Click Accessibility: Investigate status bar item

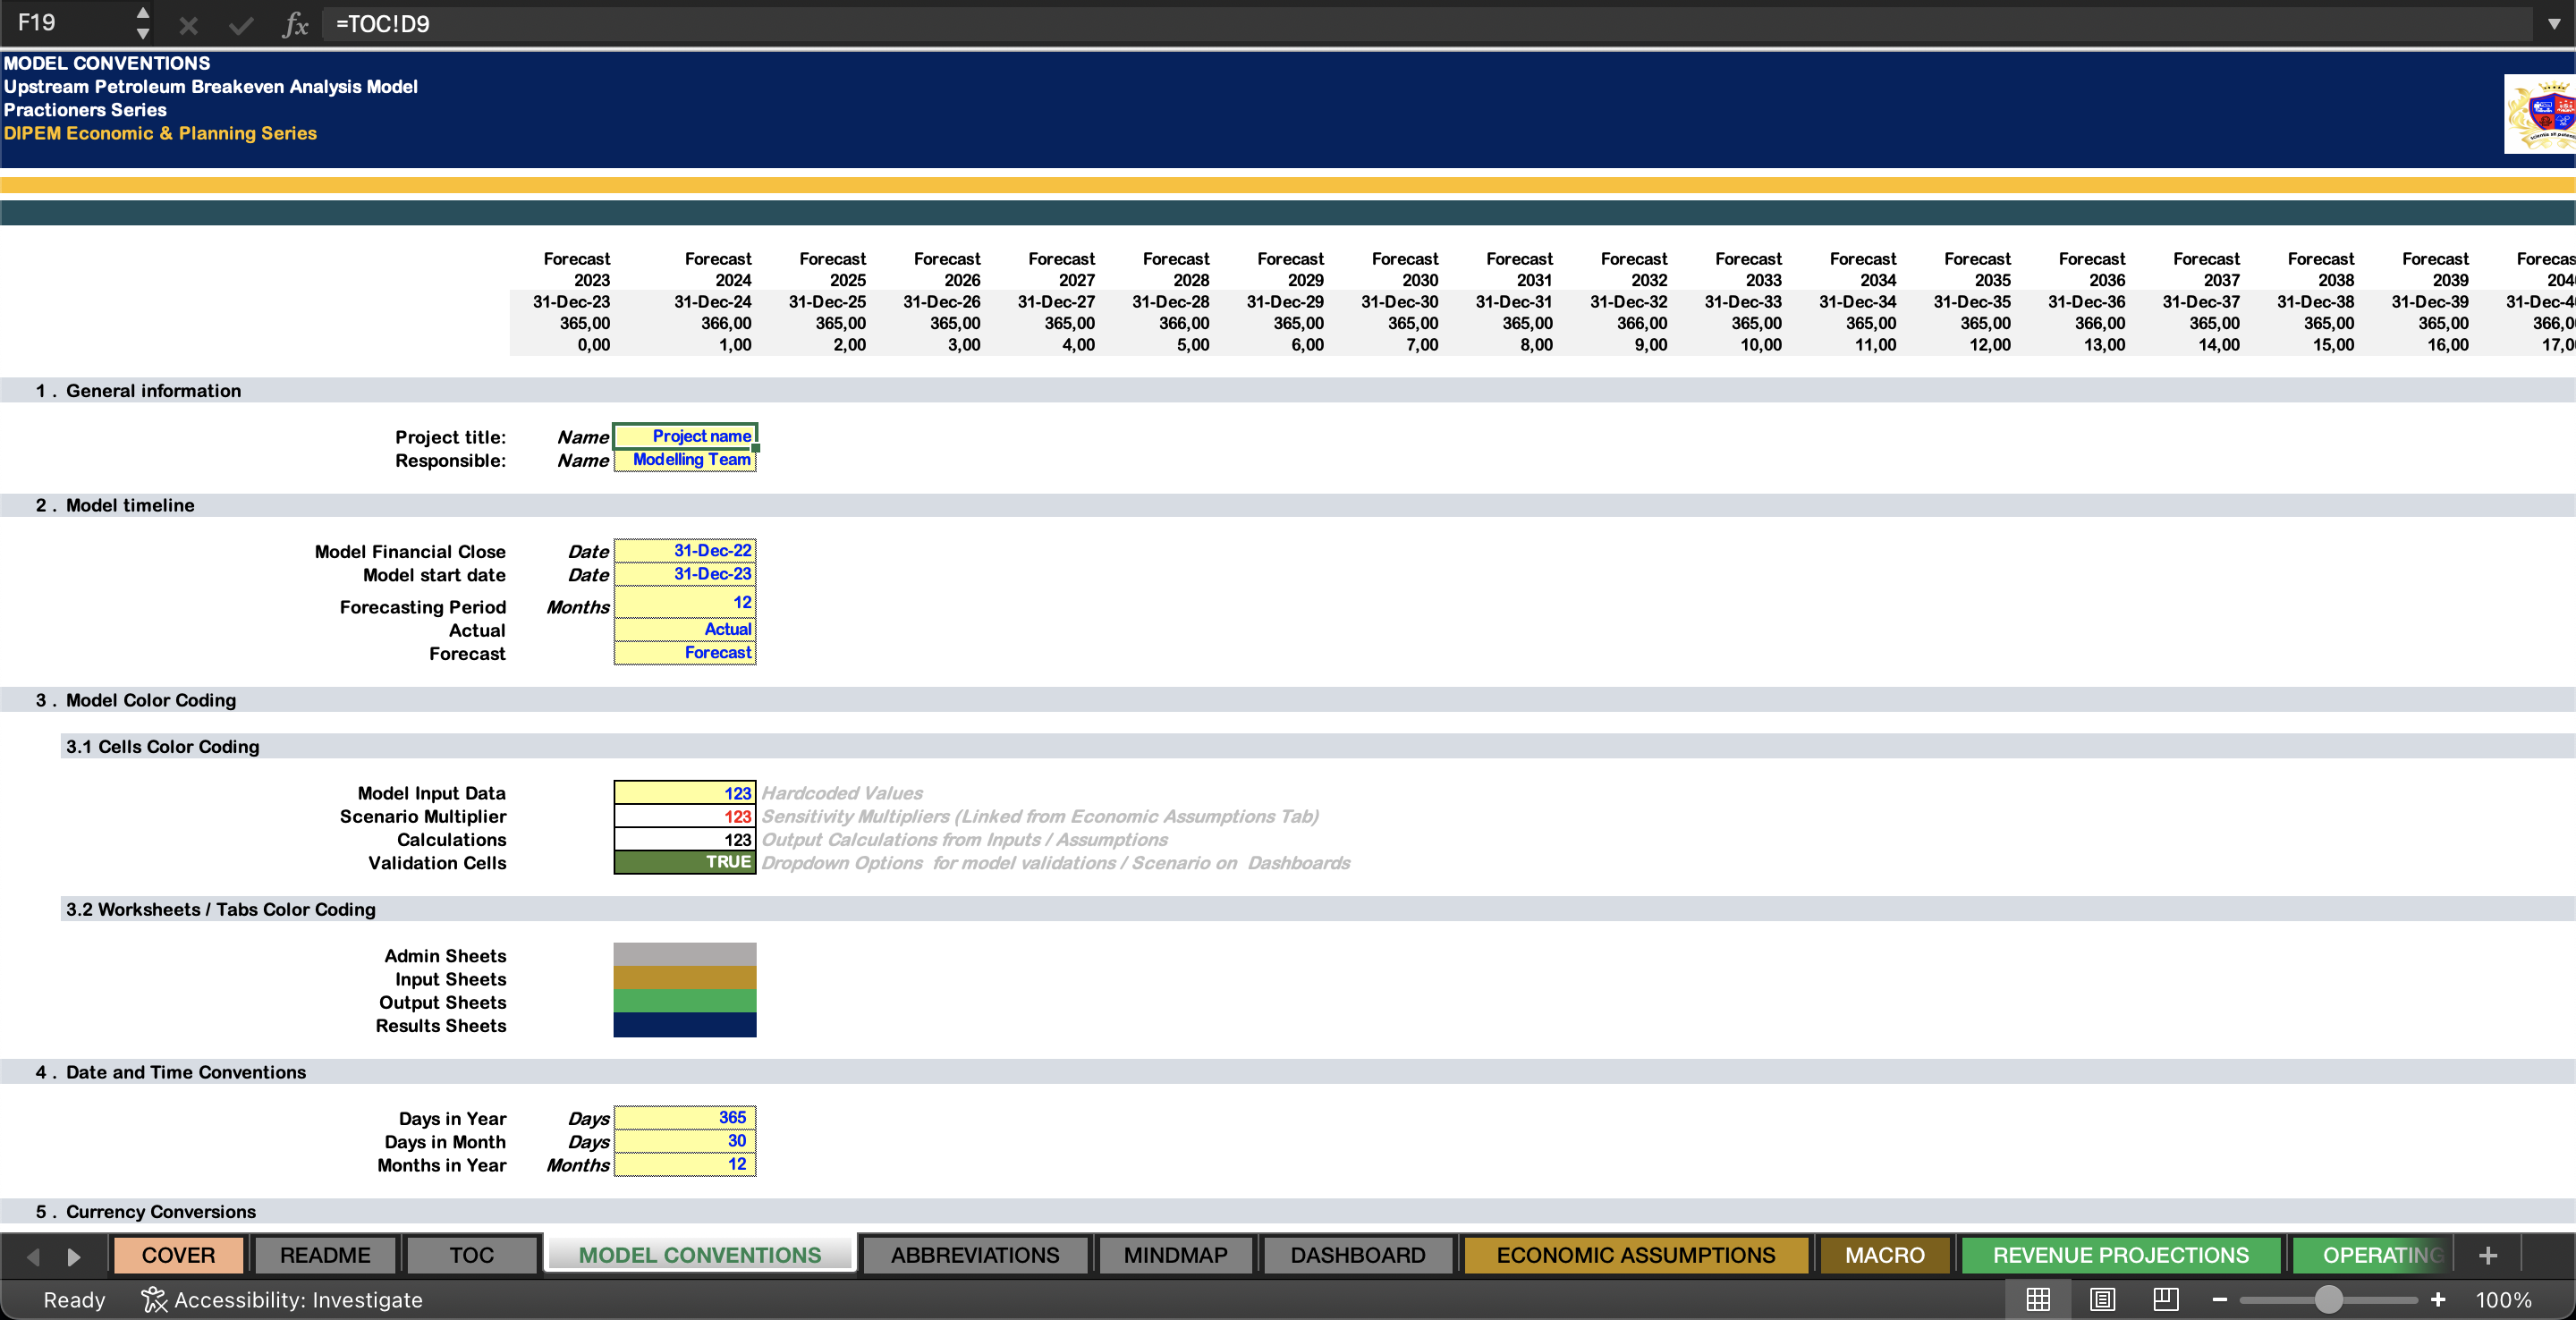282,1300
